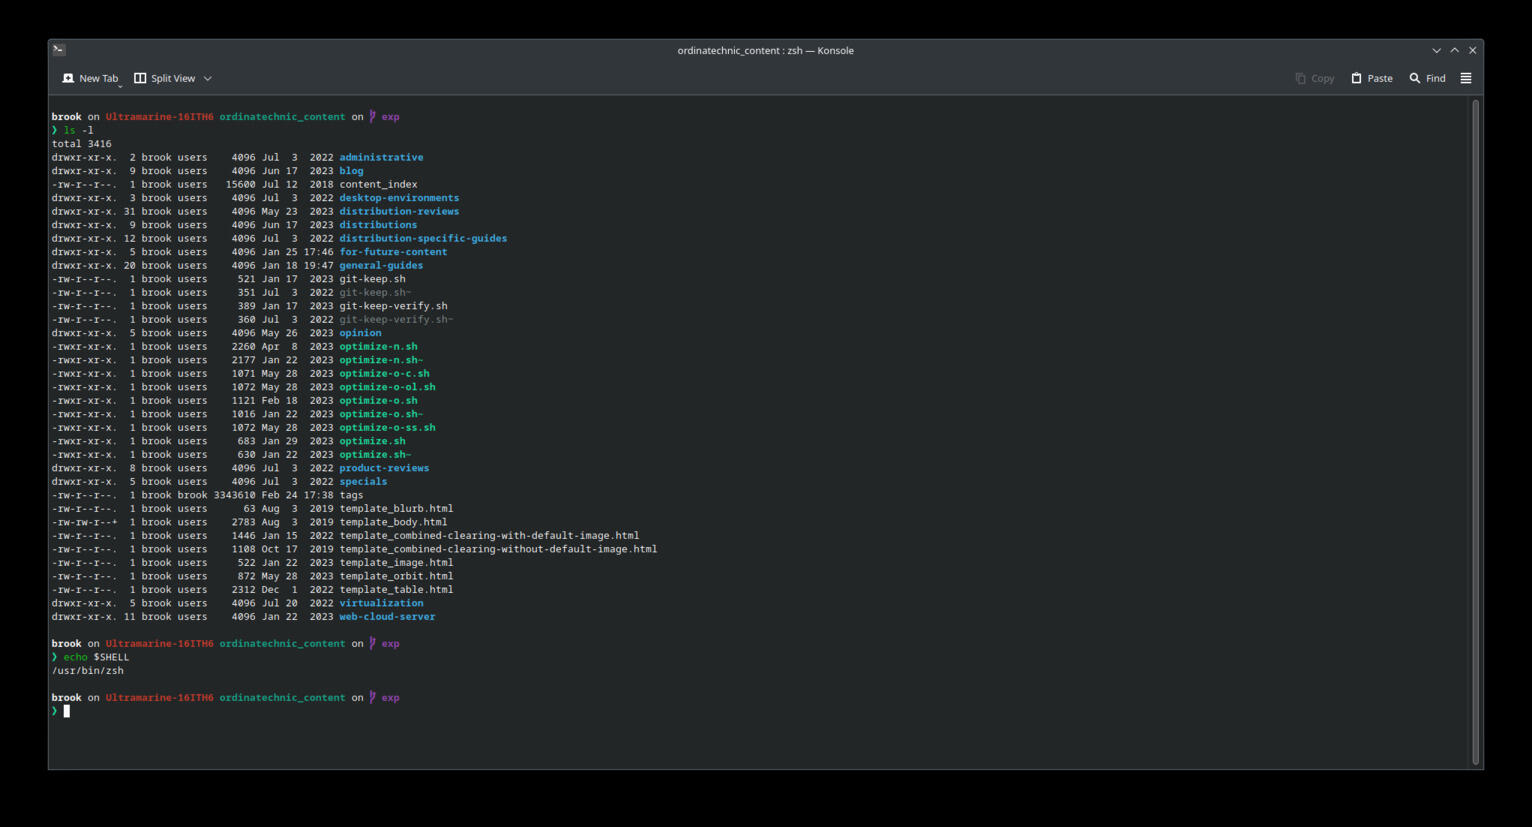The width and height of the screenshot is (1532, 827).
Task: Click 'template_combined-clearing-without-default-image.html'
Action: 498,549
